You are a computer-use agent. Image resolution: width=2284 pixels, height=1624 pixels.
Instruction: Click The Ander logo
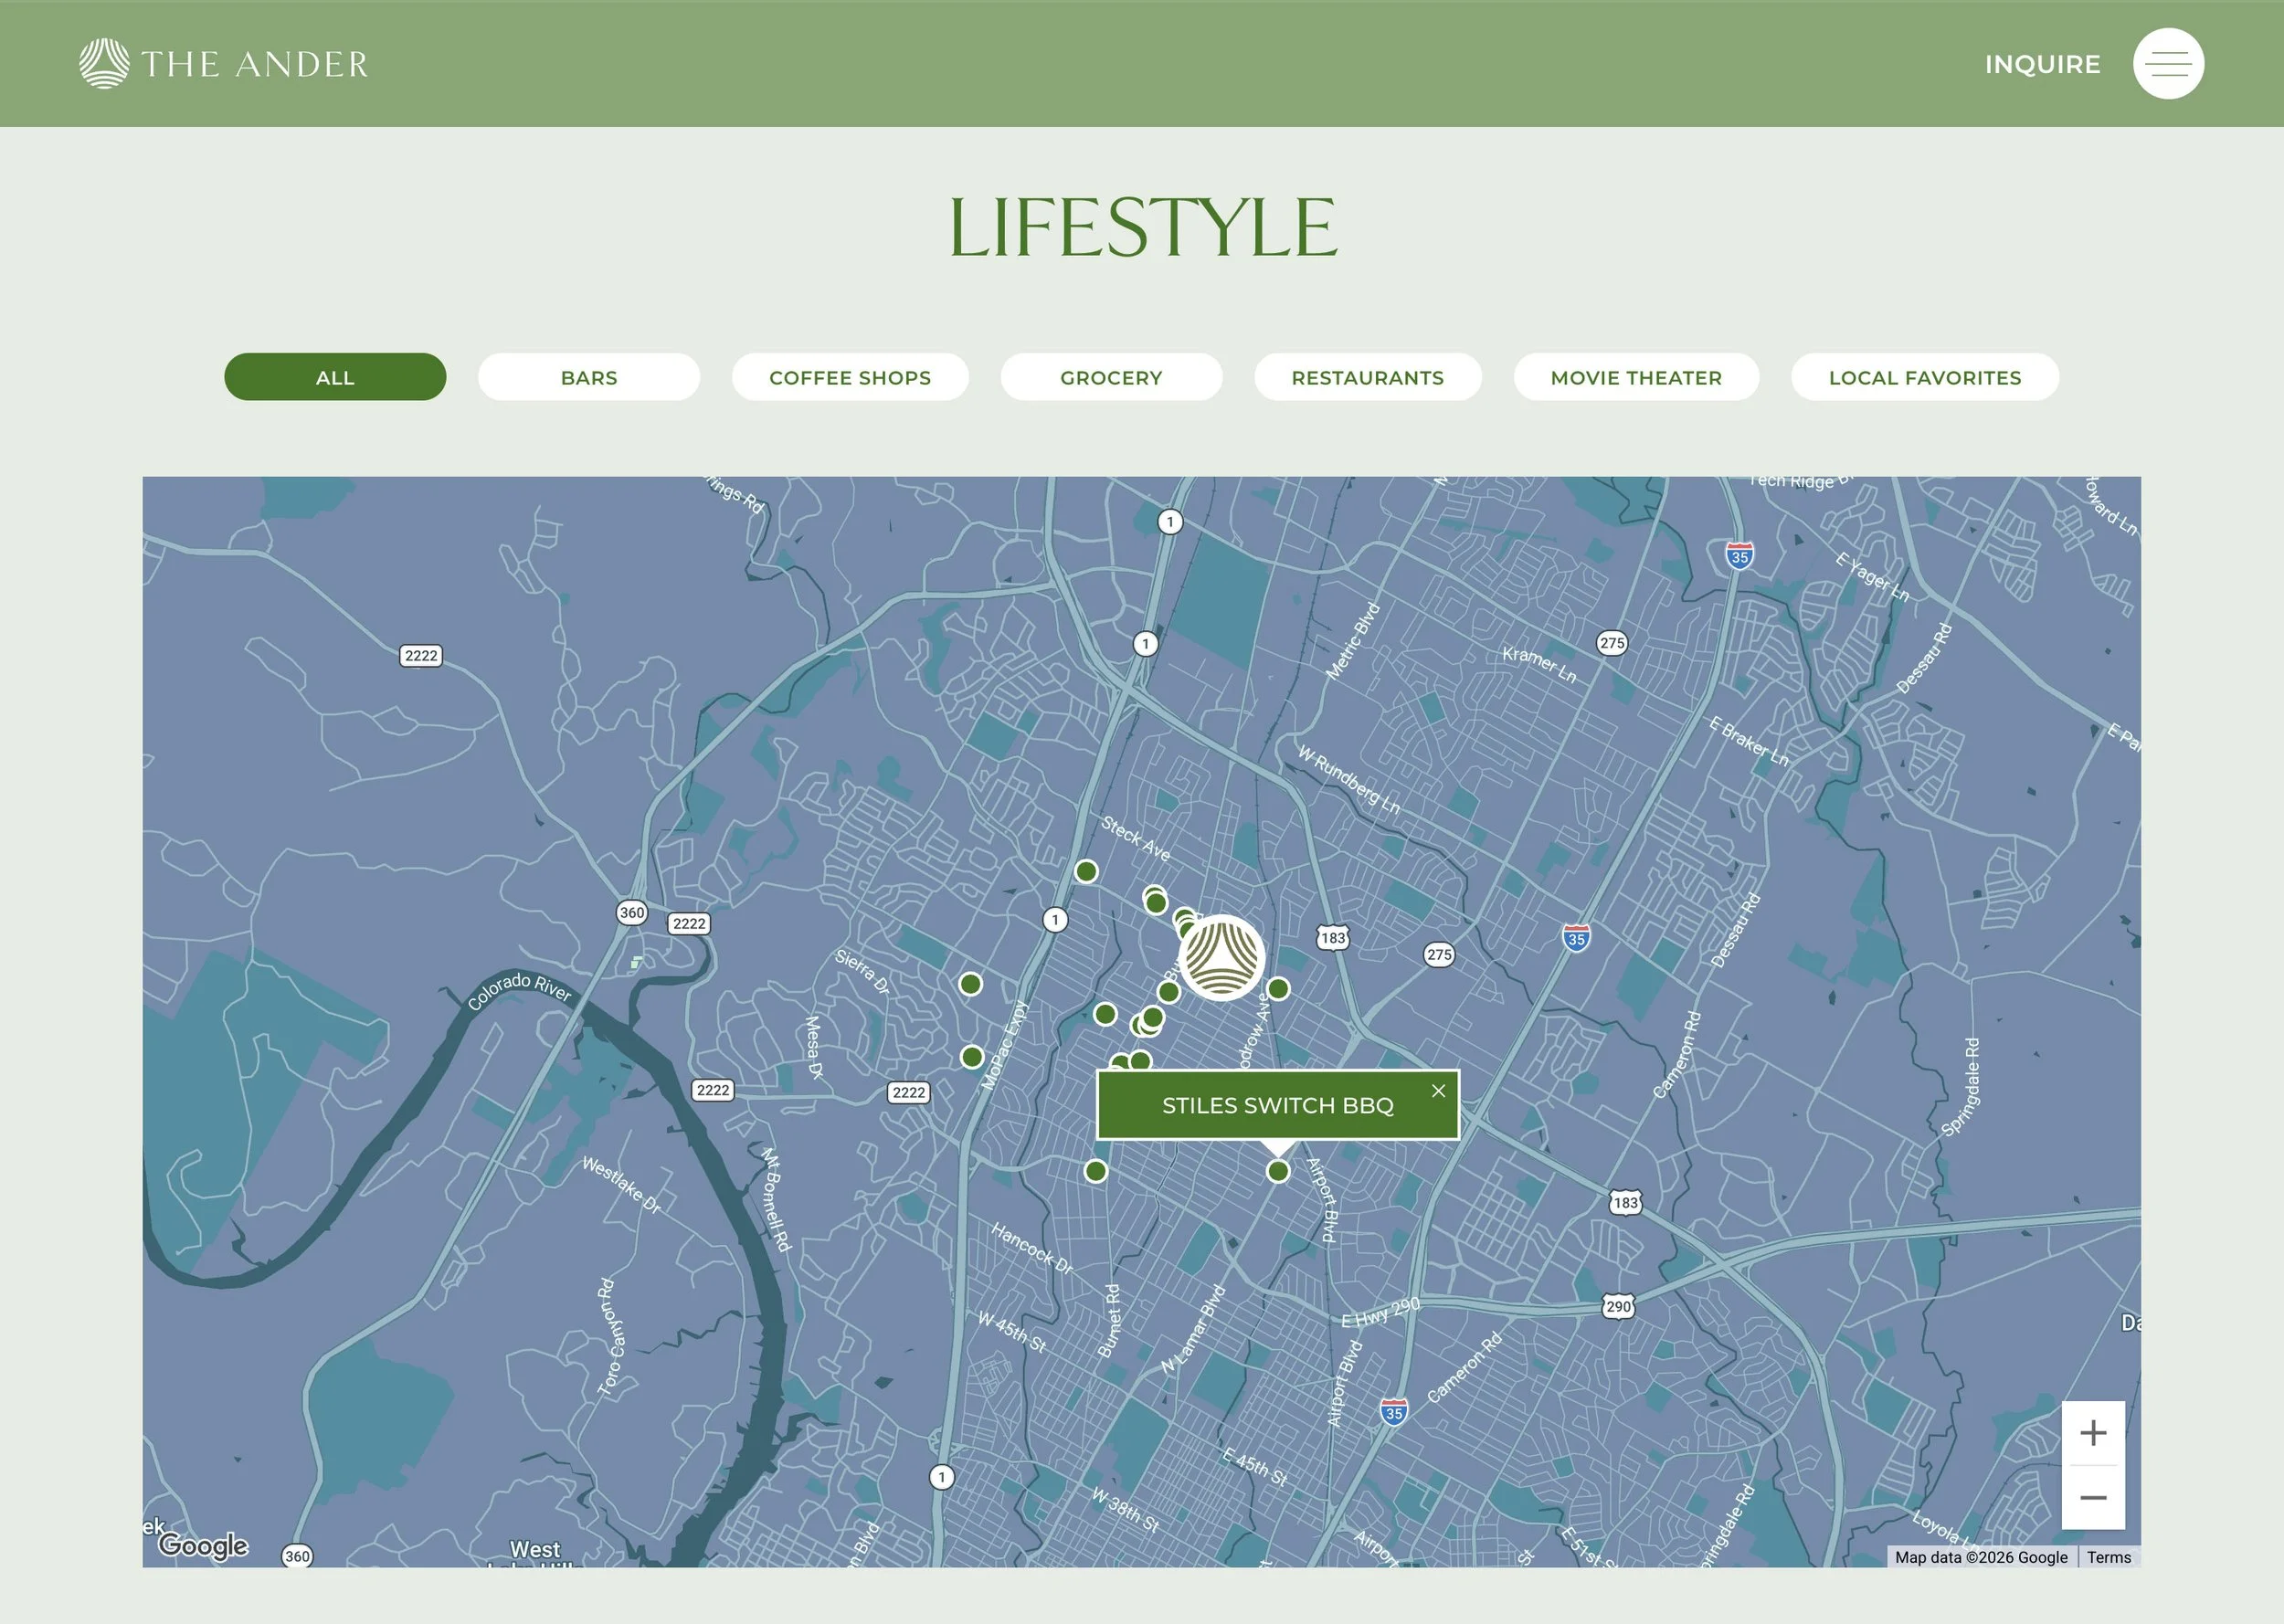[x=223, y=64]
